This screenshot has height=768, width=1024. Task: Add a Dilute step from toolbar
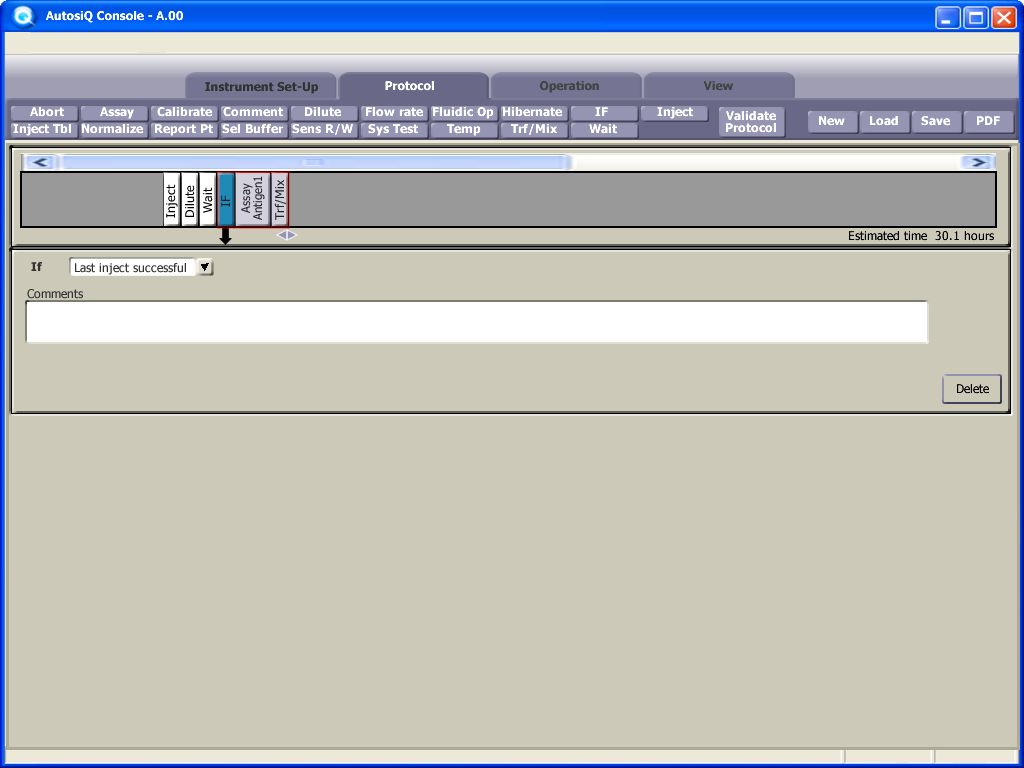(324, 112)
